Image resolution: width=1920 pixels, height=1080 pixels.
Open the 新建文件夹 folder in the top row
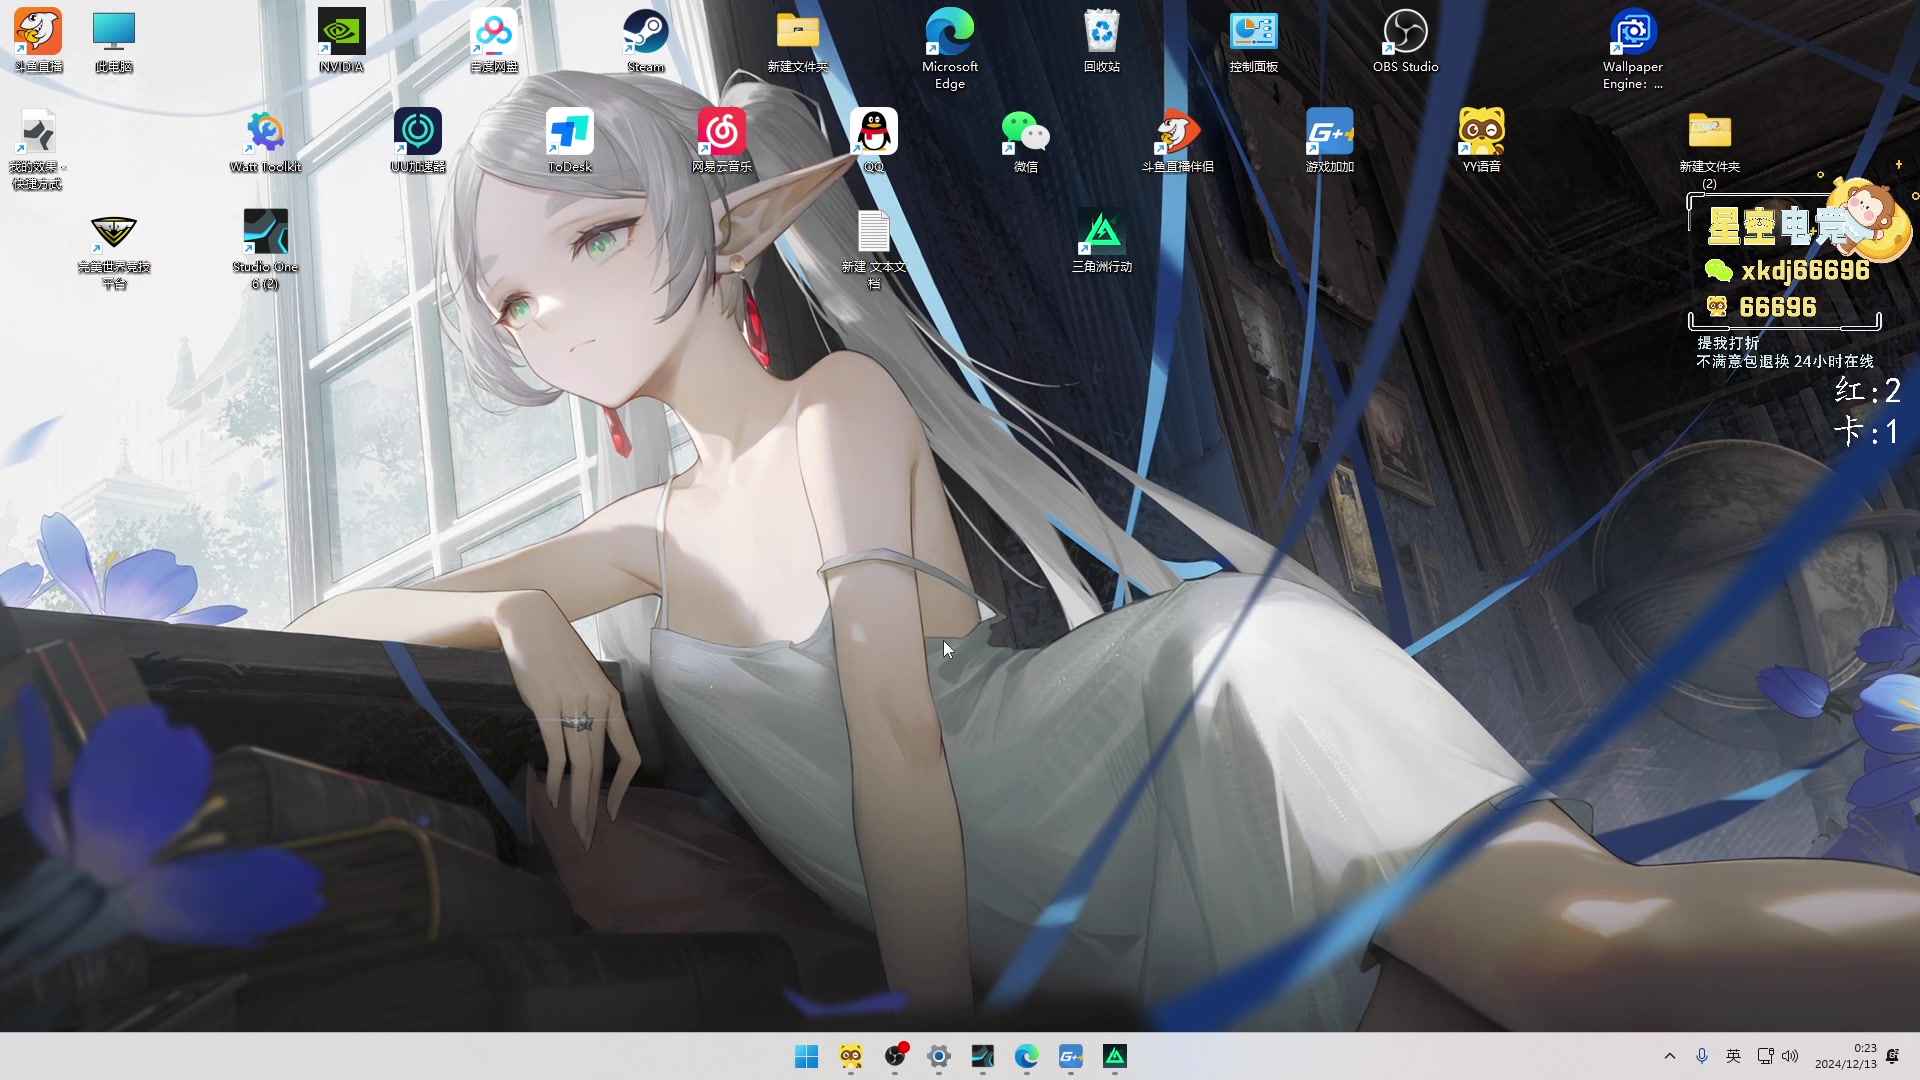tap(798, 40)
